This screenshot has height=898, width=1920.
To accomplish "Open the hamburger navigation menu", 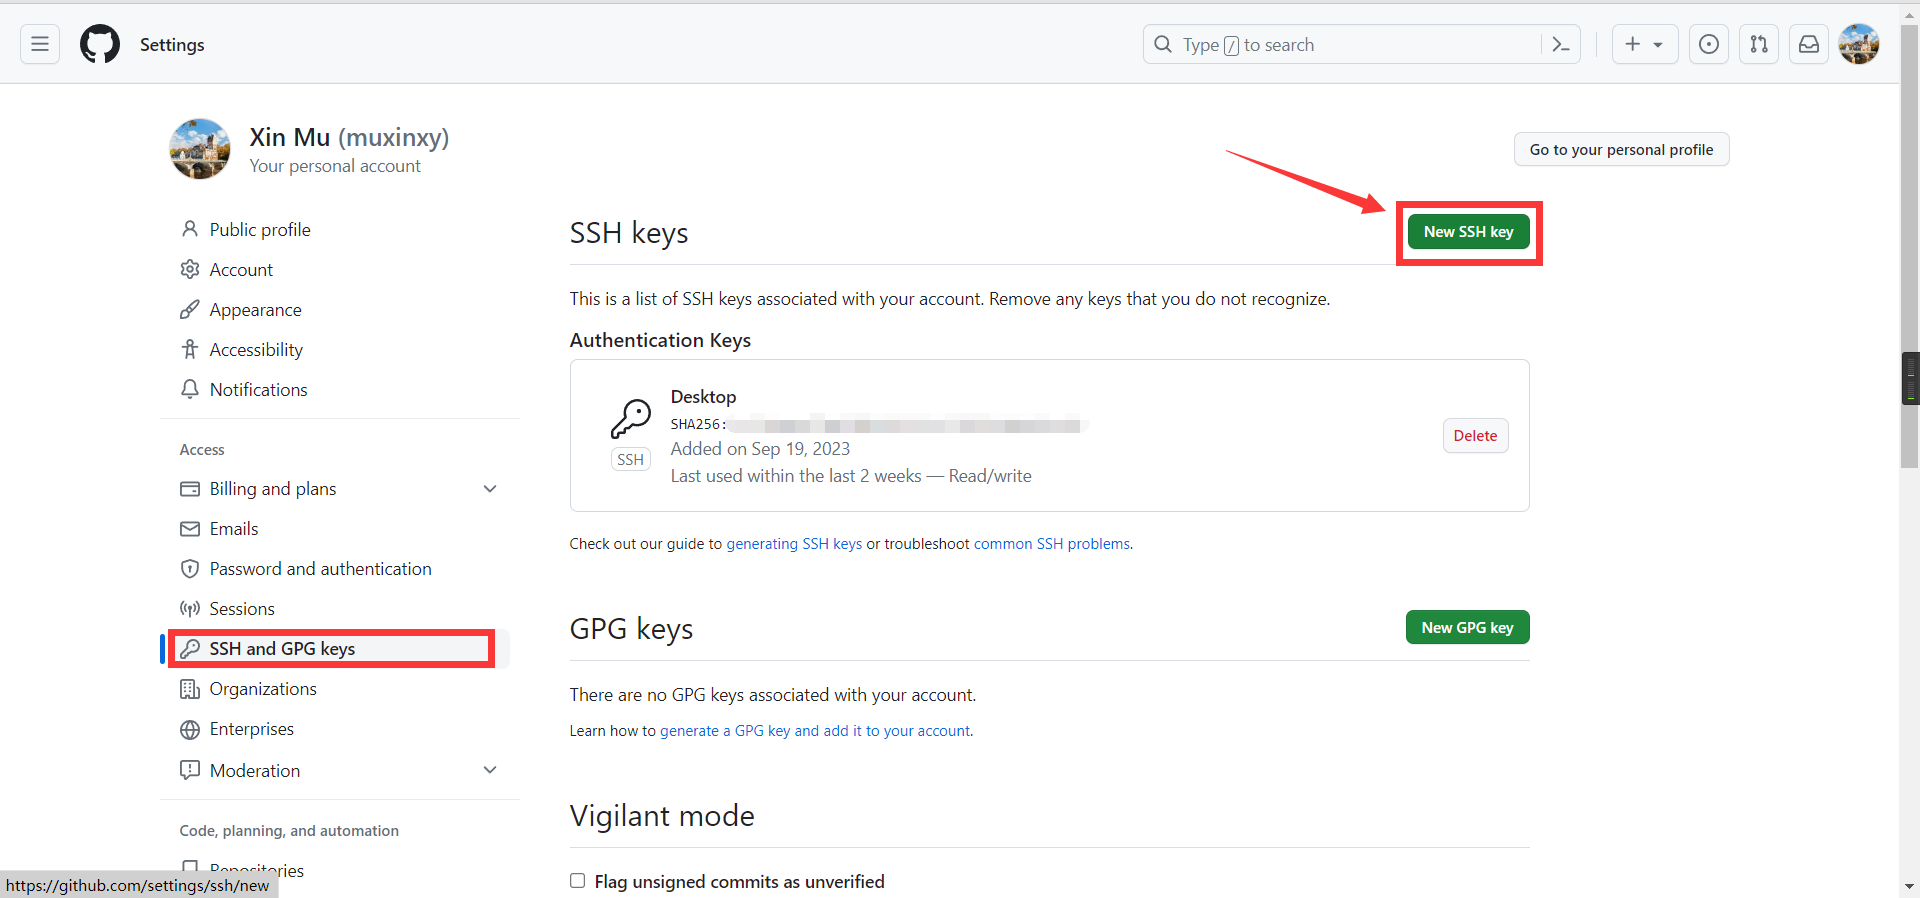I will coord(40,44).
